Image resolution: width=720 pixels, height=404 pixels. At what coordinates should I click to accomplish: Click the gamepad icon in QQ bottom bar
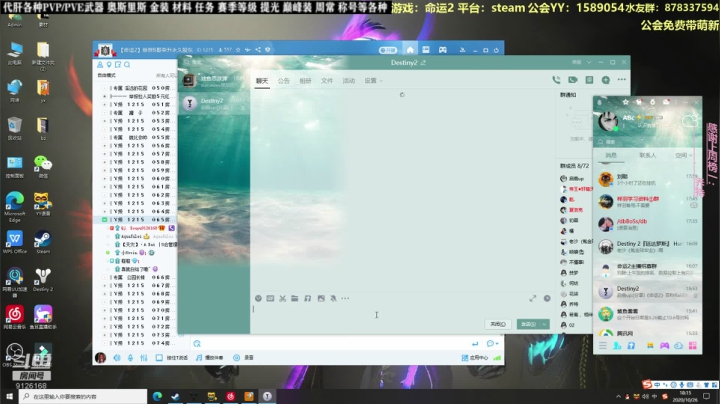pos(664,346)
